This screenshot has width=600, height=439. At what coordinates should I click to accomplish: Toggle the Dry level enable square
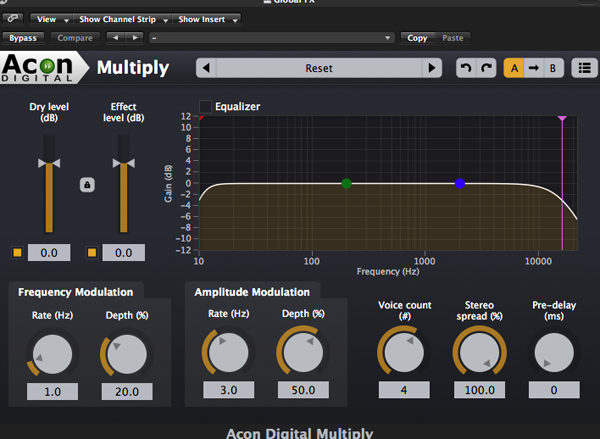(x=18, y=253)
